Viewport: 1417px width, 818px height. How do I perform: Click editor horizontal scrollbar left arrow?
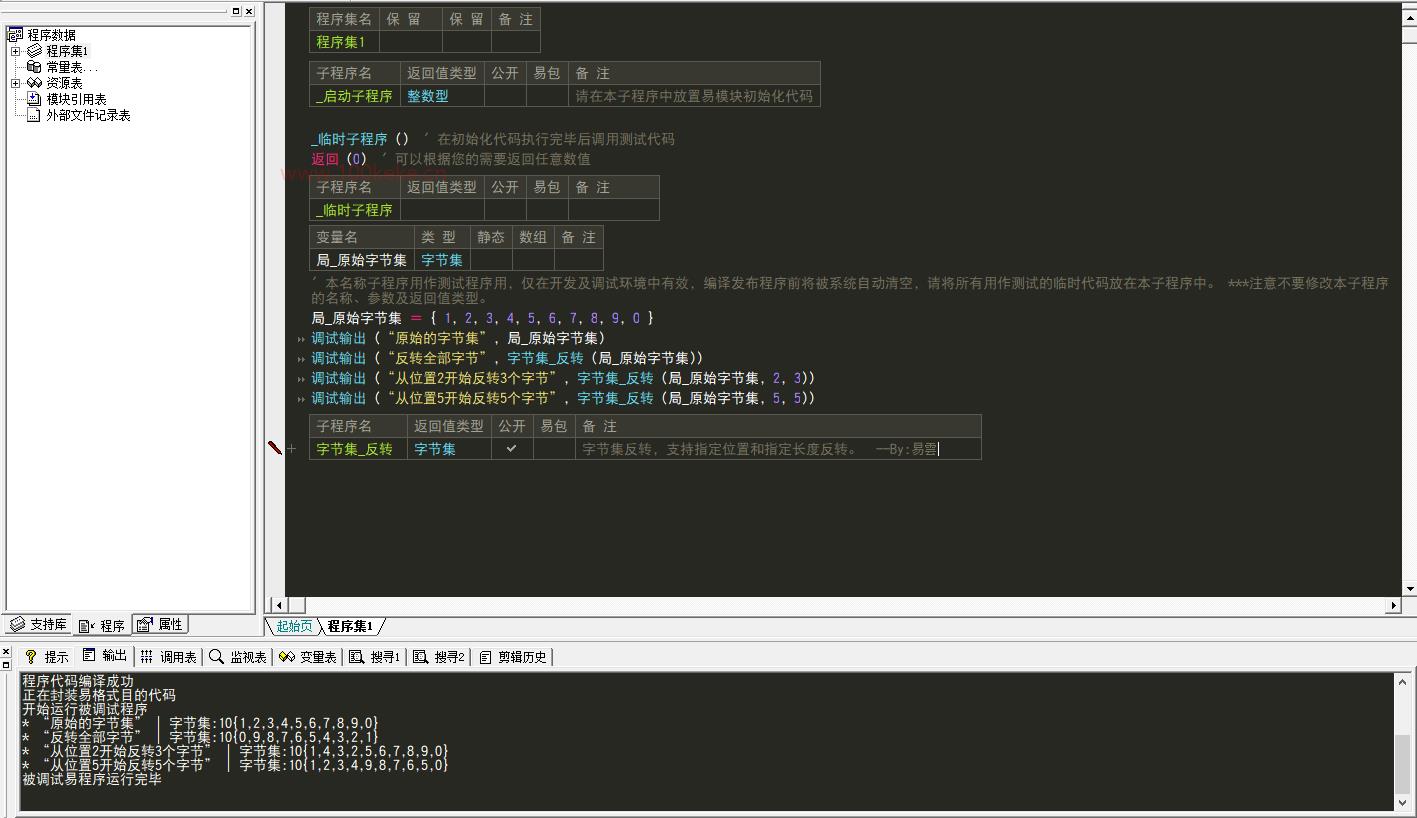pos(279,605)
